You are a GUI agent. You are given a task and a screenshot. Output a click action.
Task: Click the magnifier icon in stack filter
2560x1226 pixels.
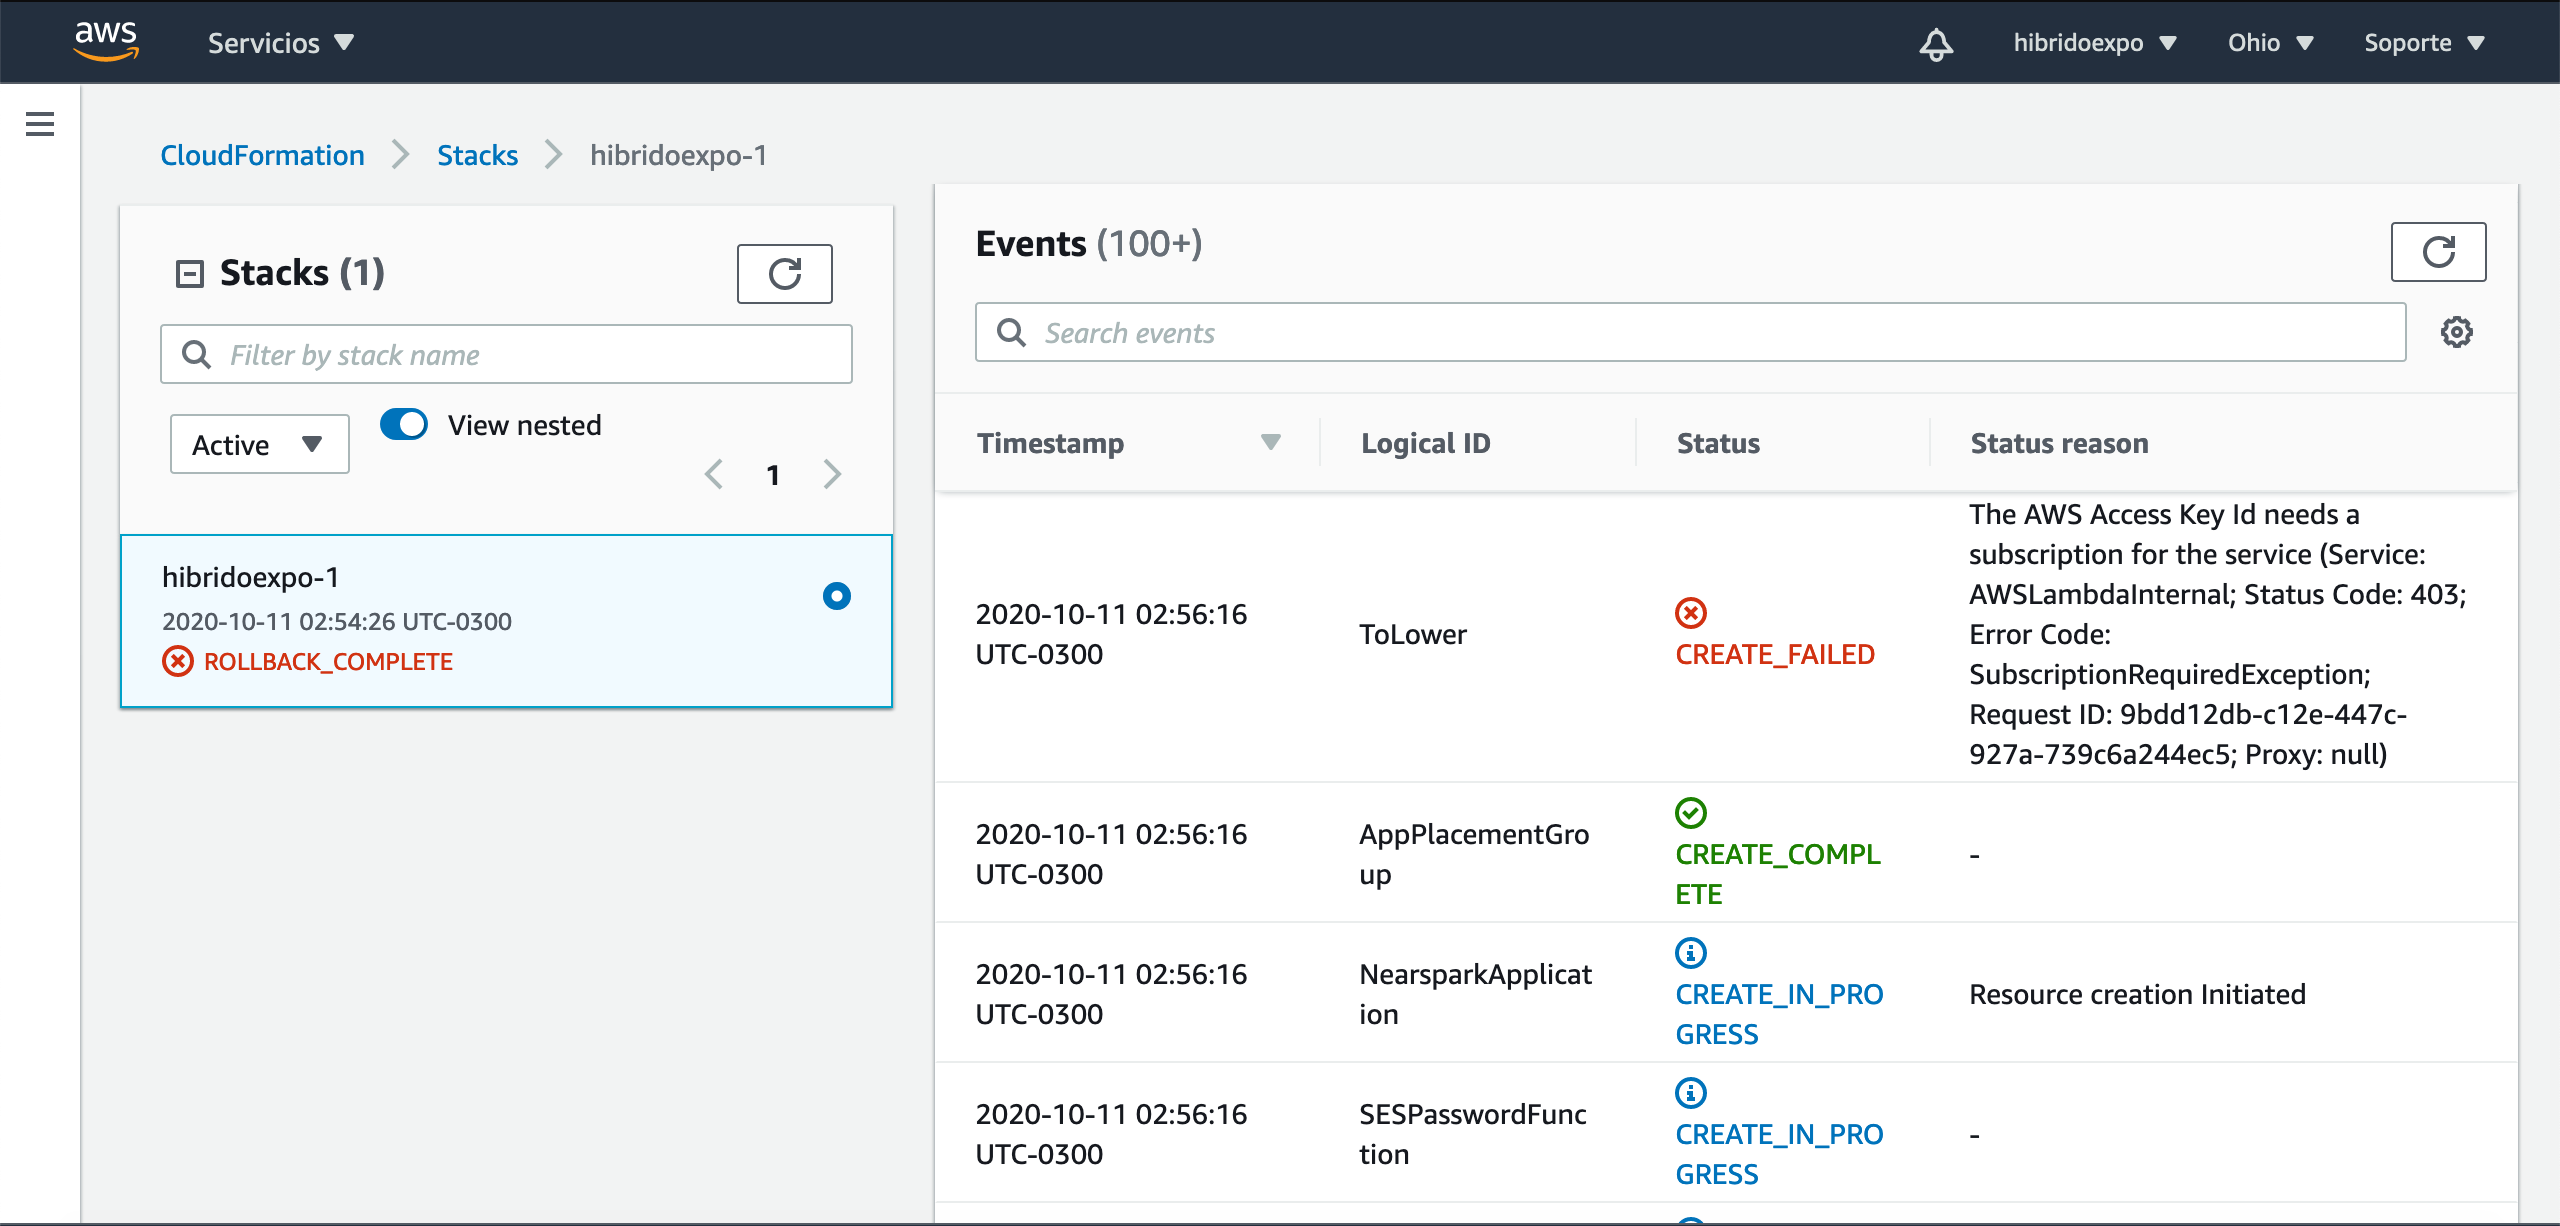point(196,354)
